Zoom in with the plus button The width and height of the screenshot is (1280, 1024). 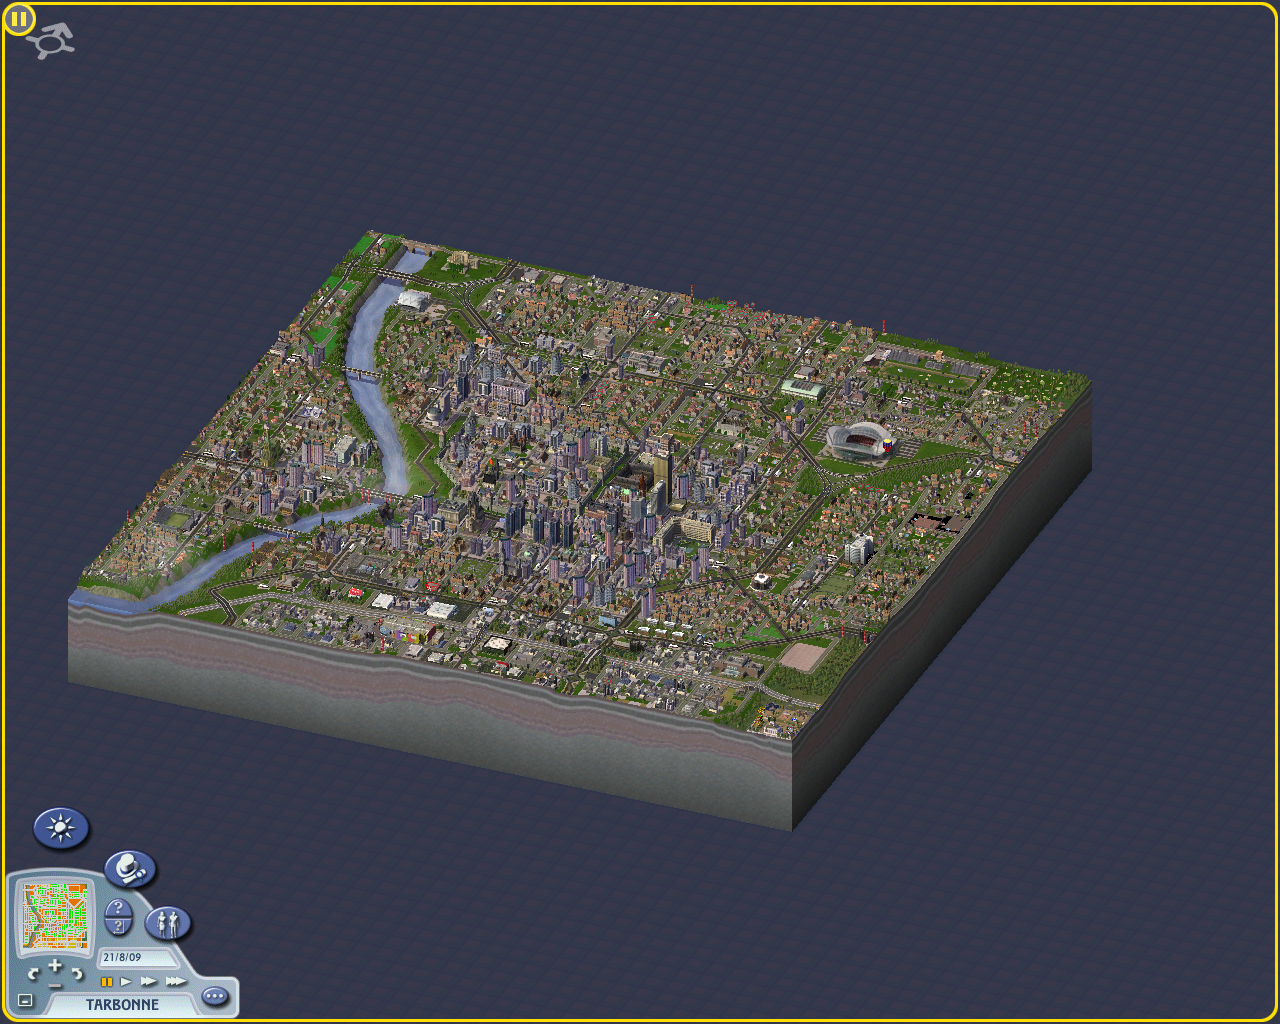click(x=55, y=965)
